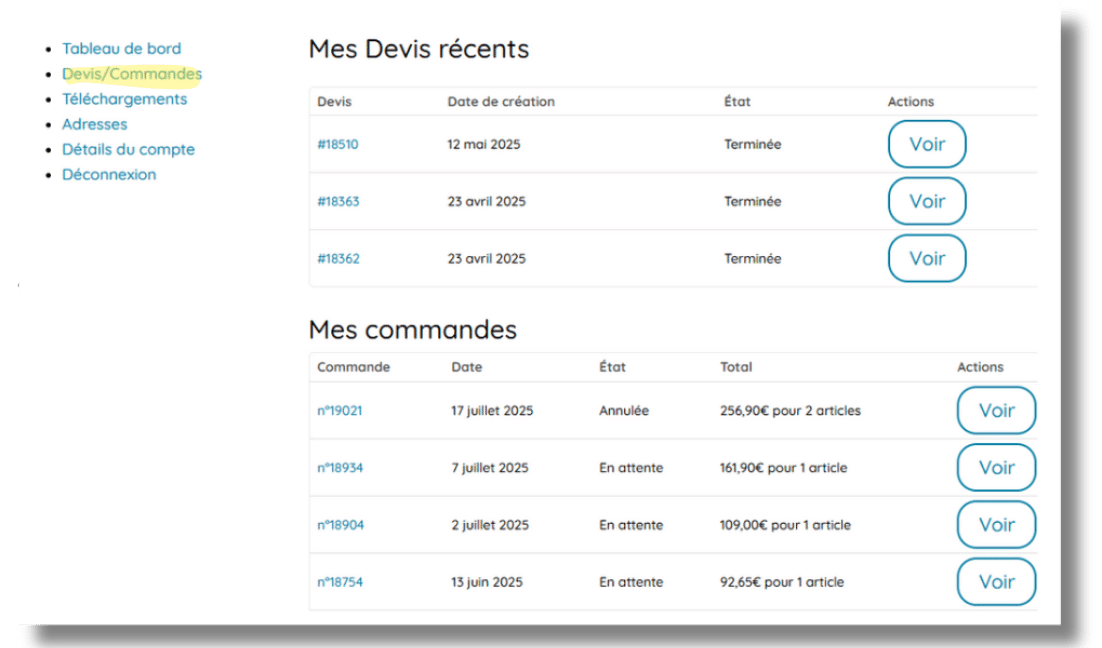Open the Tableau de bord page

click(122, 48)
